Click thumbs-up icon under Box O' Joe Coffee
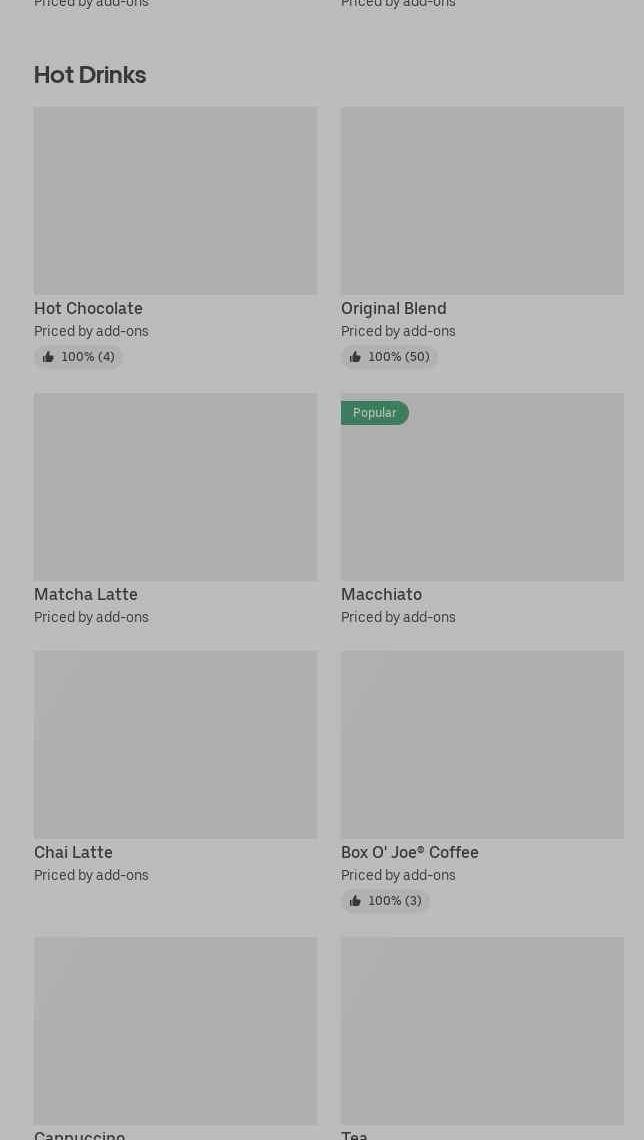 tap(355, 901)
